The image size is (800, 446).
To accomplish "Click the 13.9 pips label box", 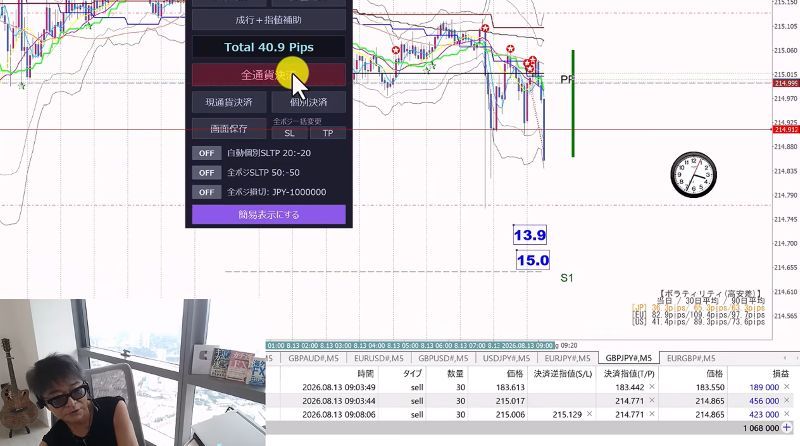I will pyautogui.click(x=530, y=235).
